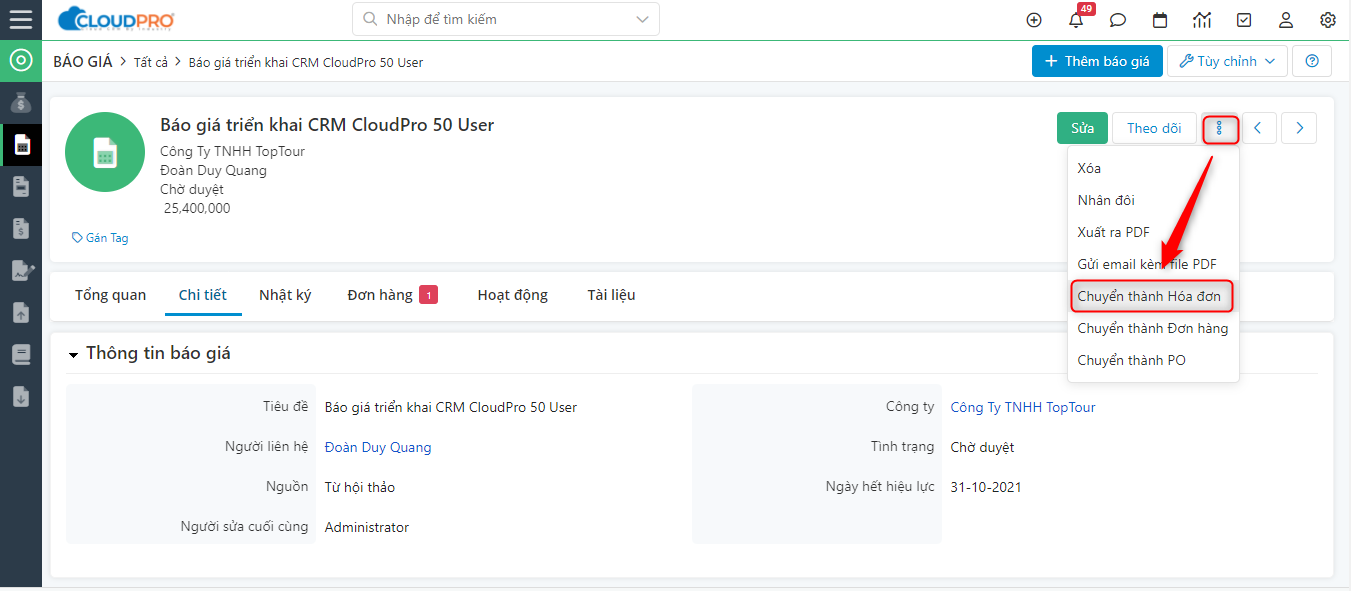The height and width of the screenshot is (591, 1351).
Task: Click the help question mark button
Action: 1312,61
